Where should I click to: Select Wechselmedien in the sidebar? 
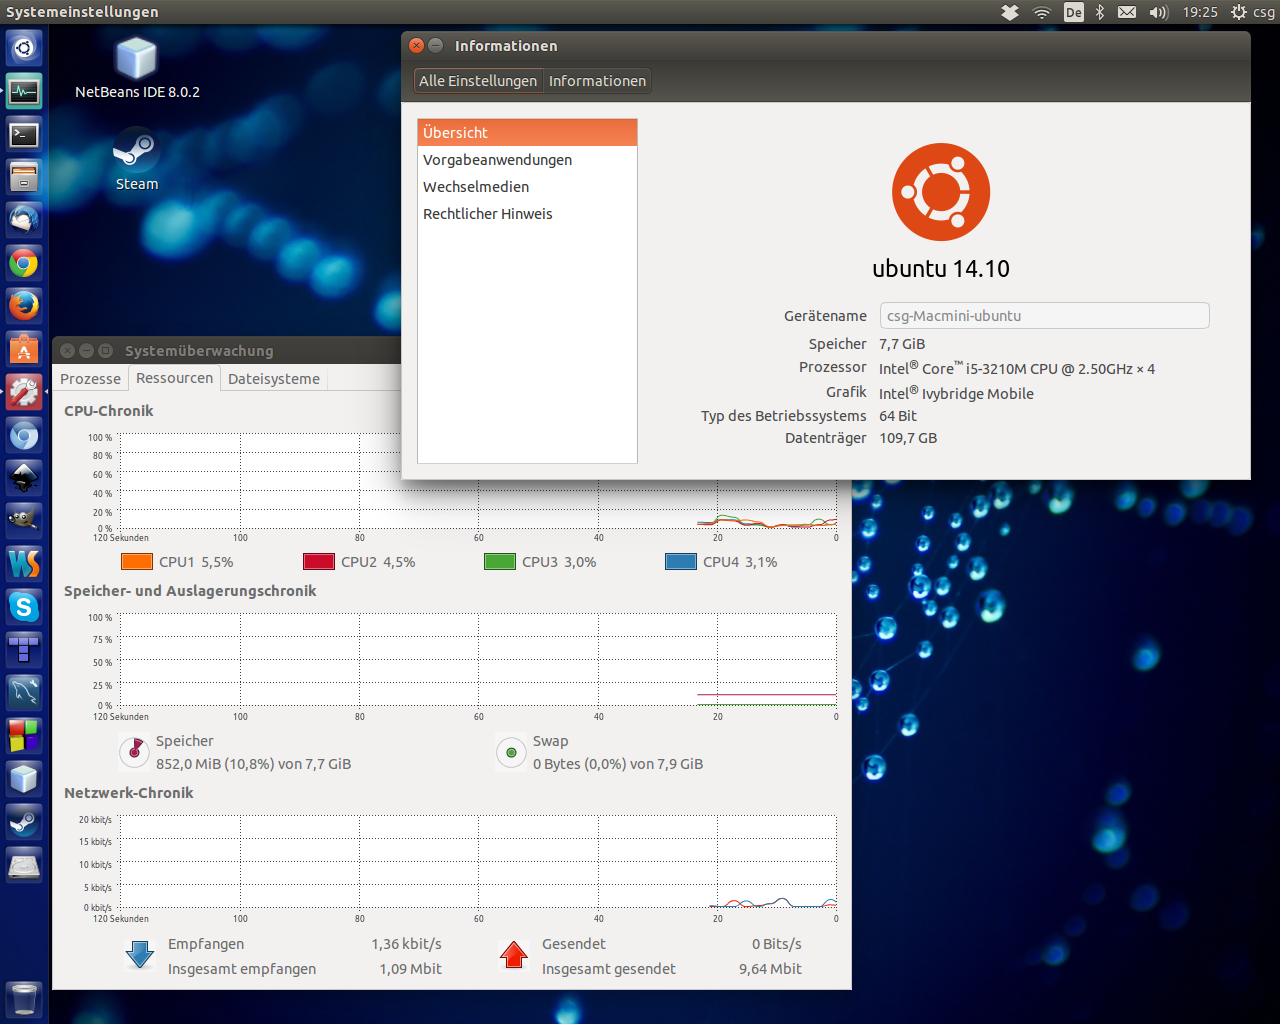tap(527, 187)
